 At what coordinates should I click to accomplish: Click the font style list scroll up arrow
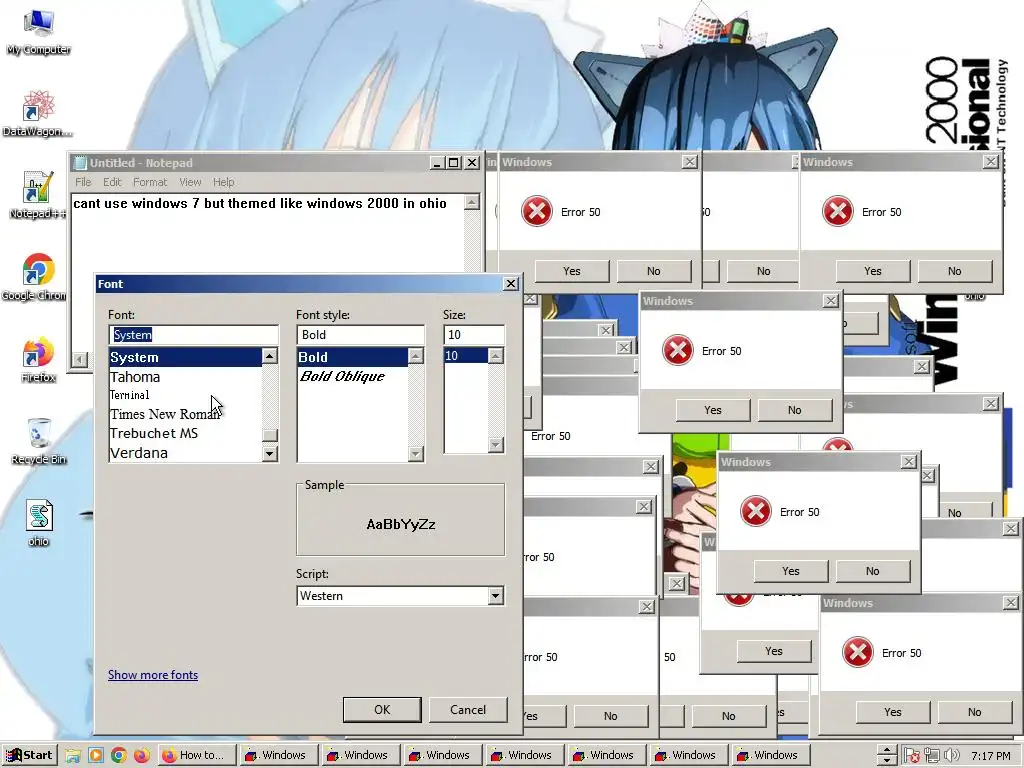416,356
